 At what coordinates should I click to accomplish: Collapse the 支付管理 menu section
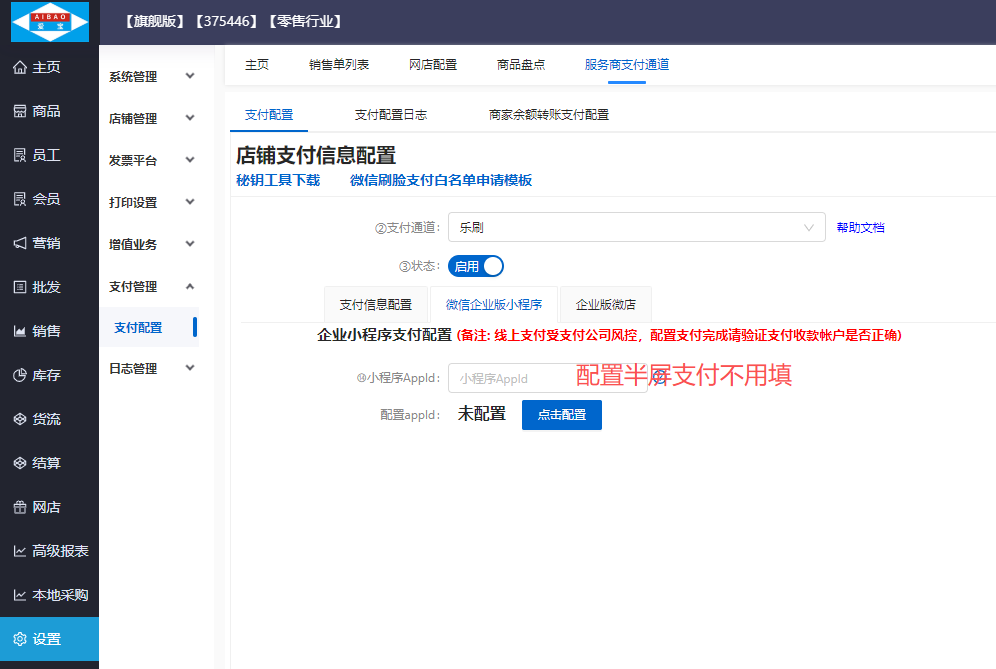coord(151,286)
